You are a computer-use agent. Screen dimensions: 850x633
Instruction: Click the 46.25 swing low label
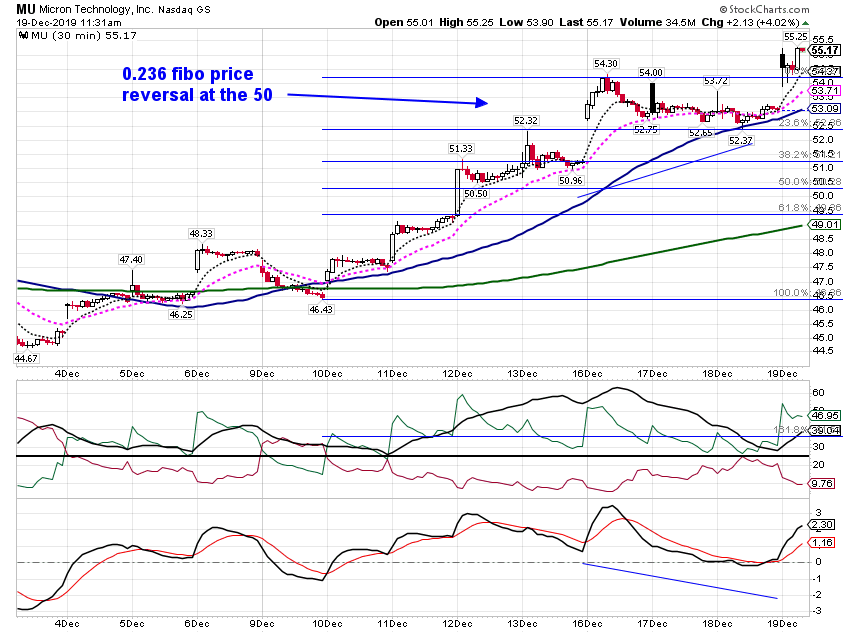click(181, 314)
